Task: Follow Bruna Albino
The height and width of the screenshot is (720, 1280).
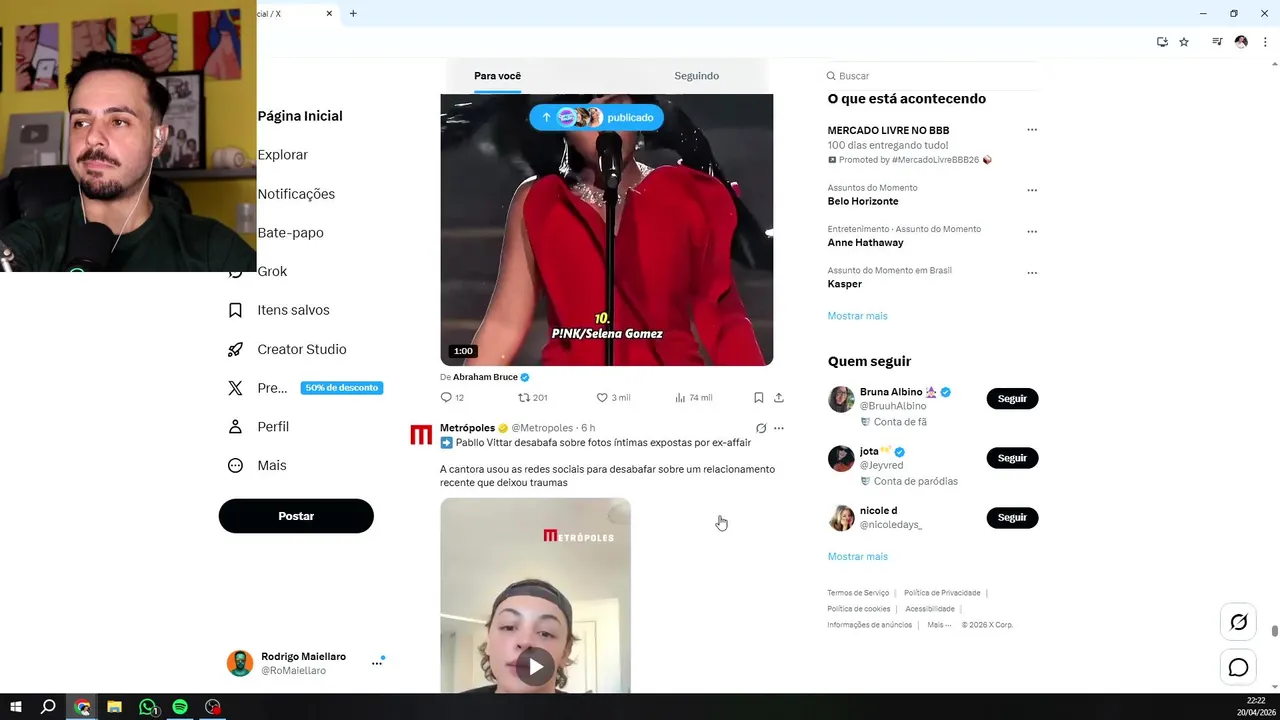Action: click(x=1012, y=398)
